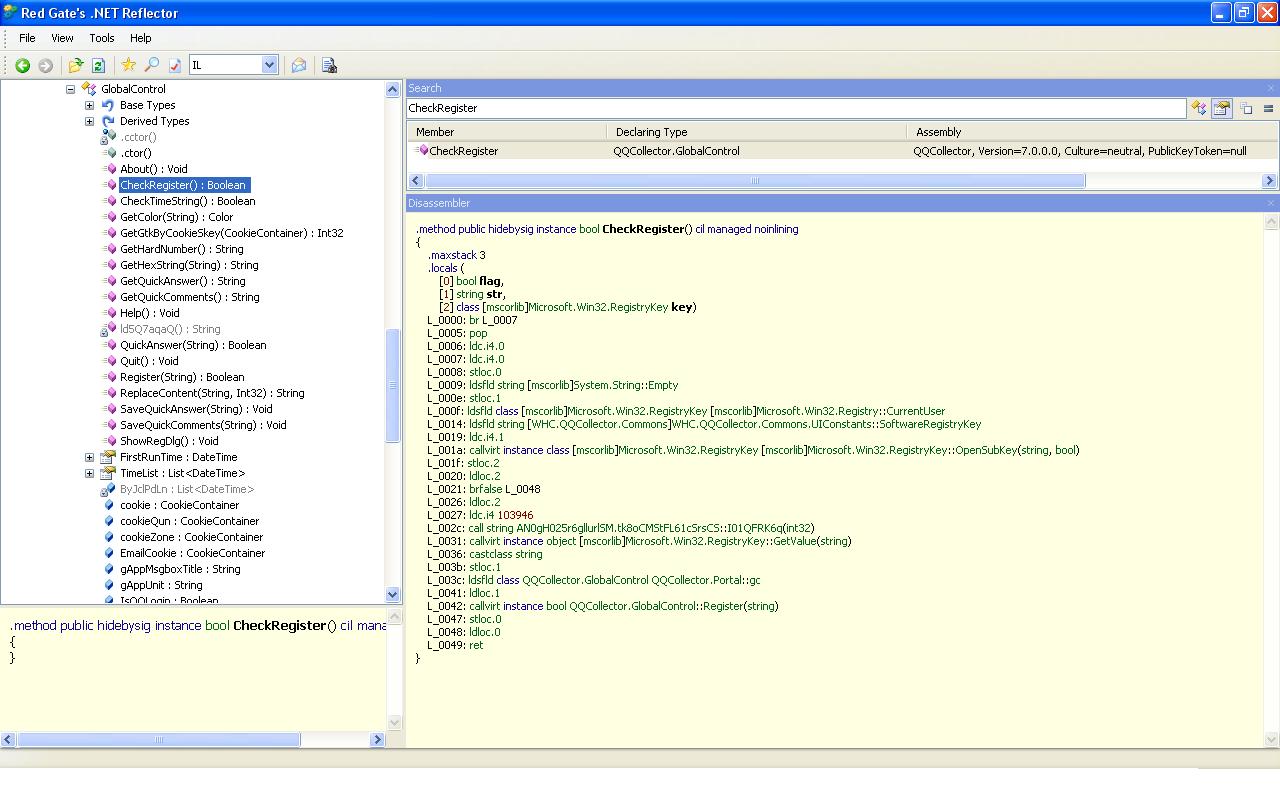Image resolution: width=1280 pixels, height=800 pixels.
Task: Expand the Base Types node
Action: (x=89, y=105)
